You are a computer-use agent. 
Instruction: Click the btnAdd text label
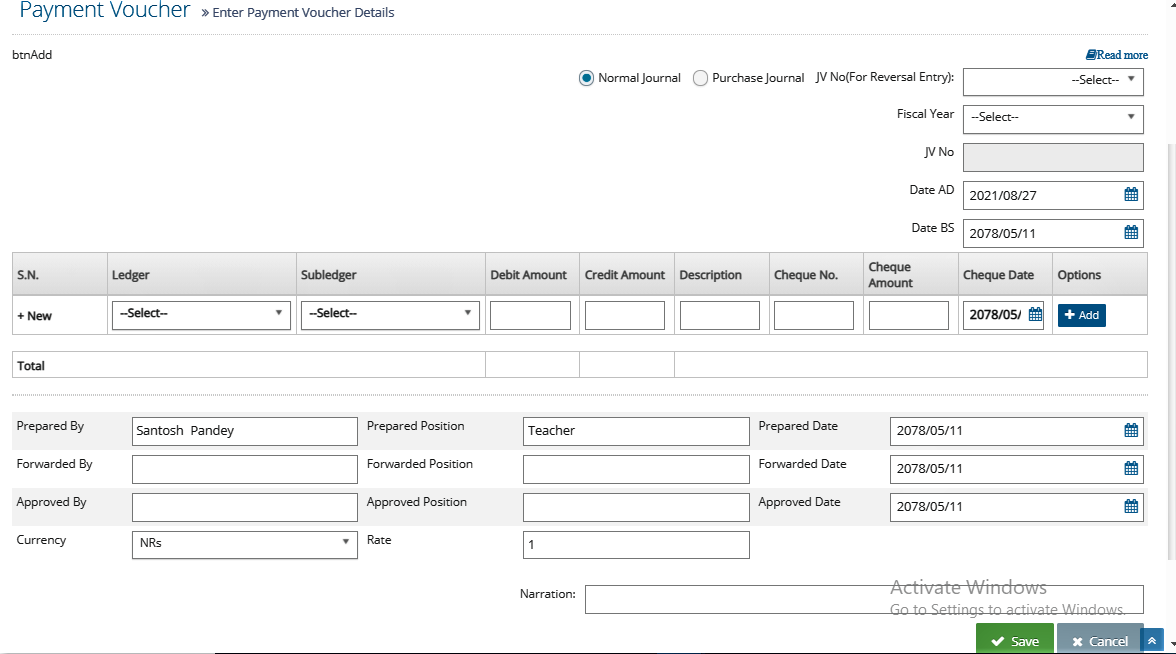(32, 55)
